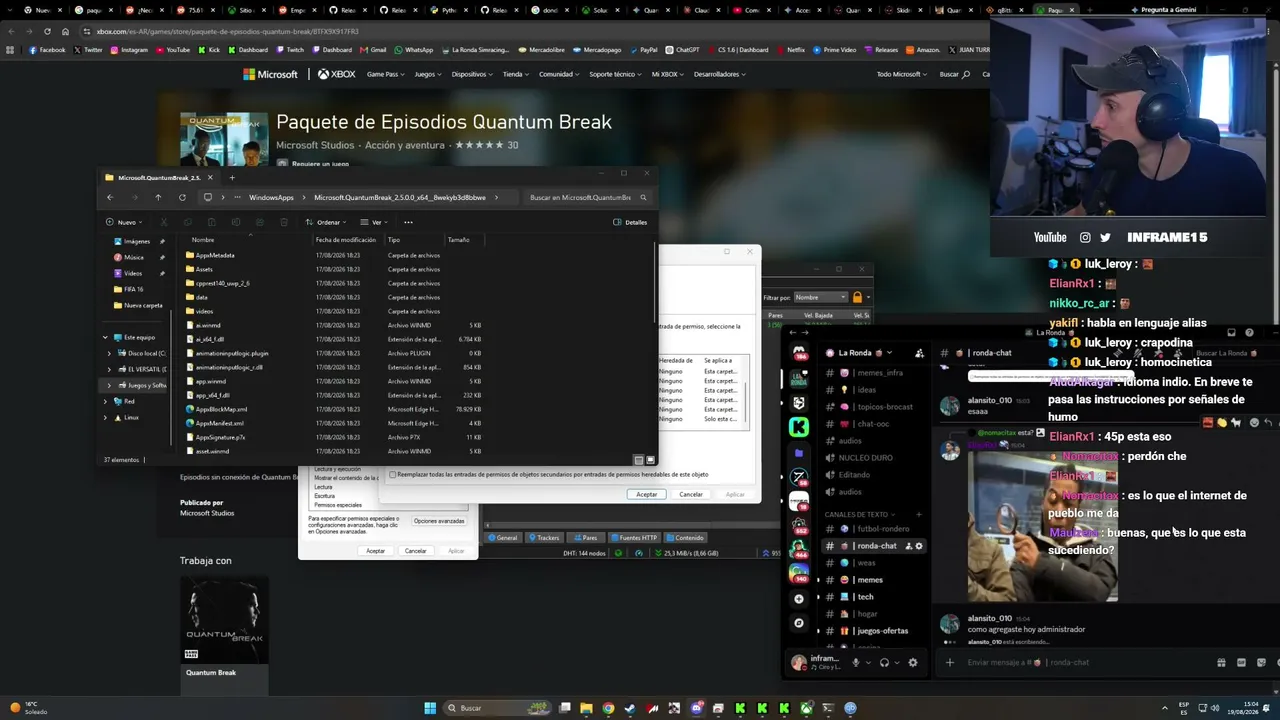The width and height of the screenshot is (1280, 720).
Task: Open the Microsoft logo link on Xbox site
Action: pos(270,74)
